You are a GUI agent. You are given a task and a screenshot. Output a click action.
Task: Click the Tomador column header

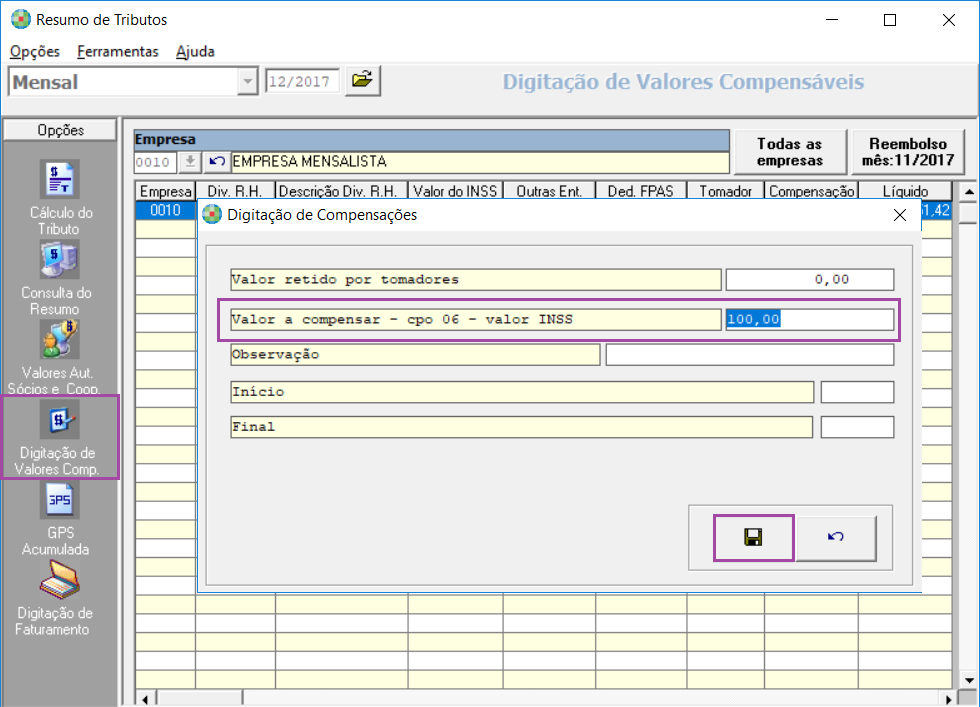tap(725, 191)
